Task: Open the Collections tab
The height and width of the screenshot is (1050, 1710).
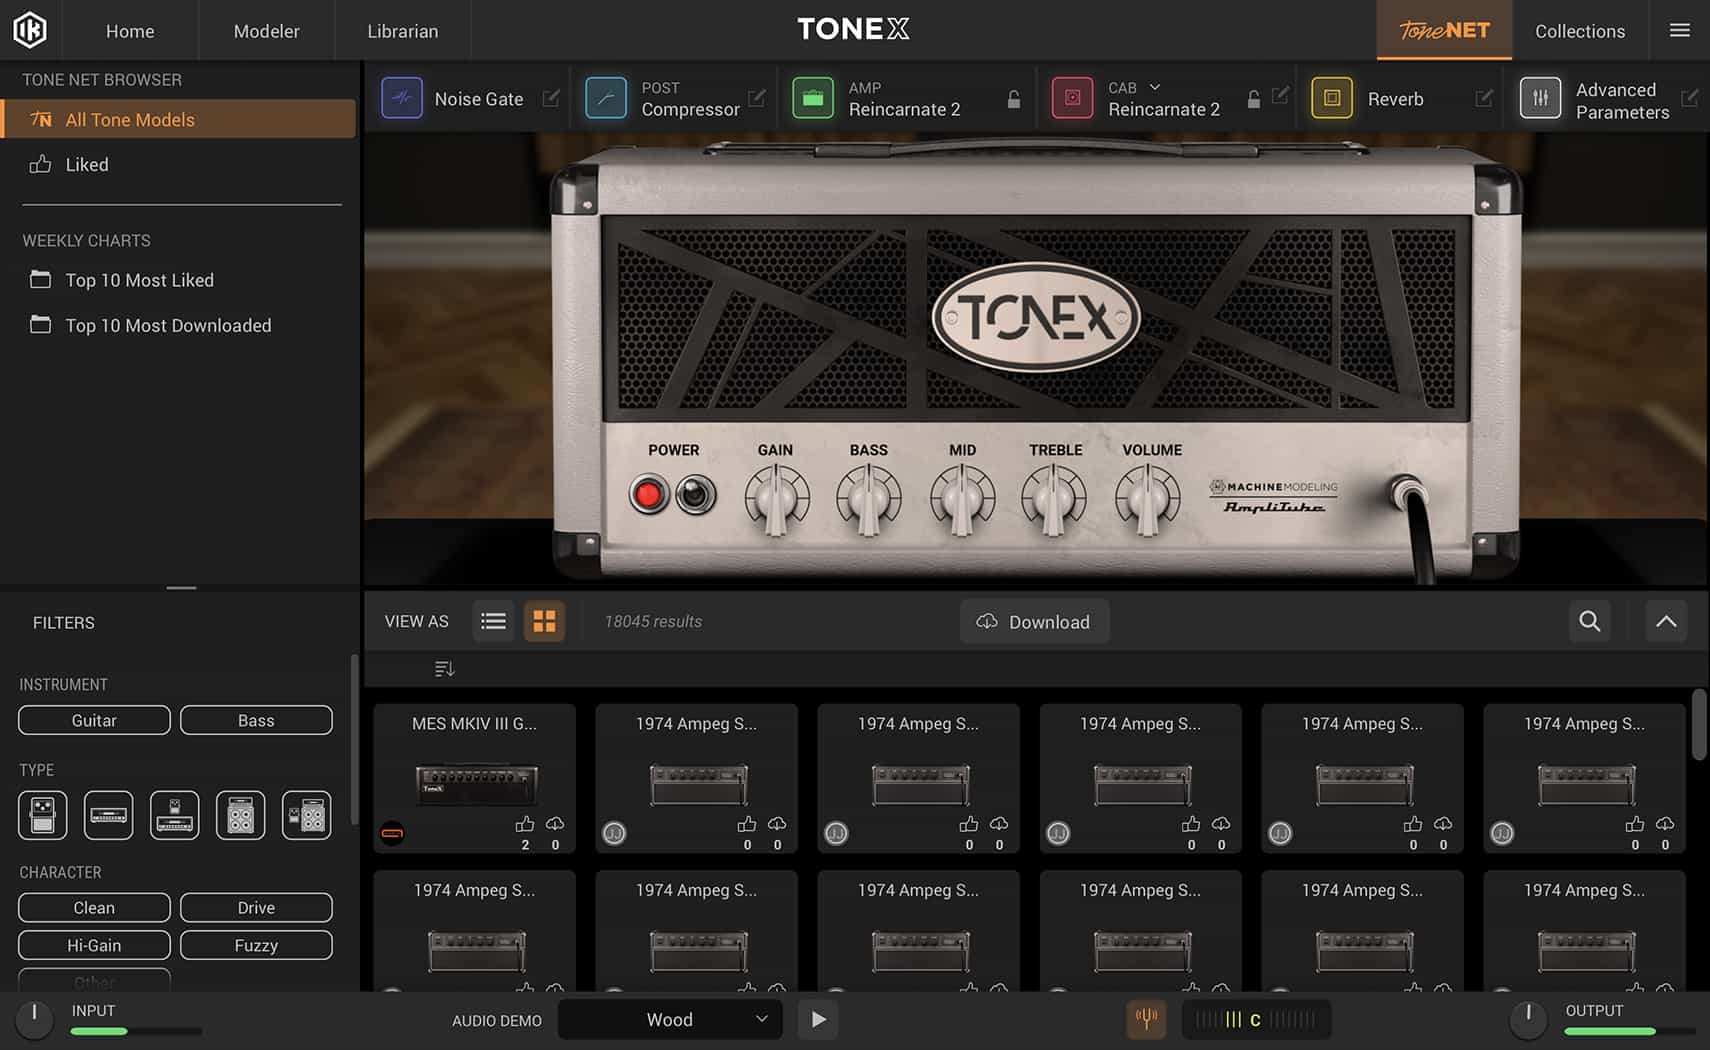Action: pyautogui.click(x=1580, y=31)
